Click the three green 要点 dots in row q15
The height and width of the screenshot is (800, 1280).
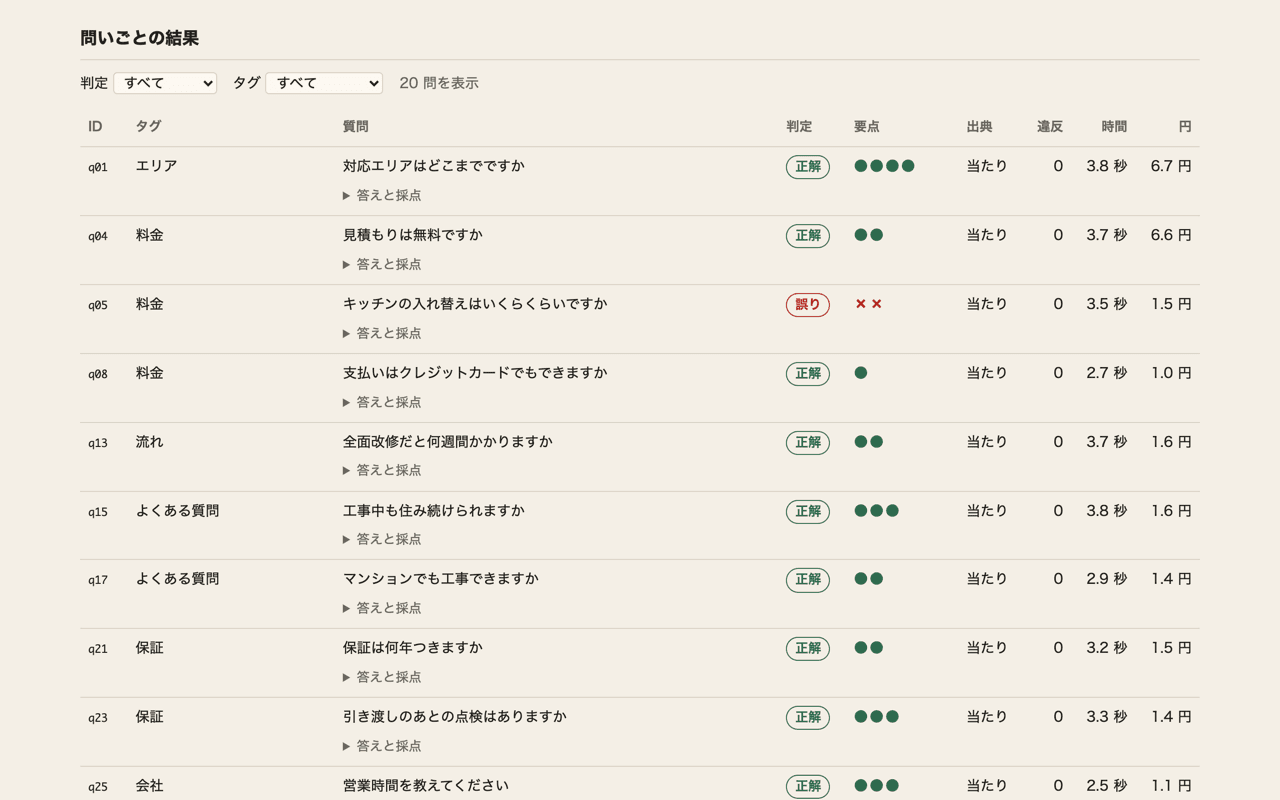coord(877,511)
